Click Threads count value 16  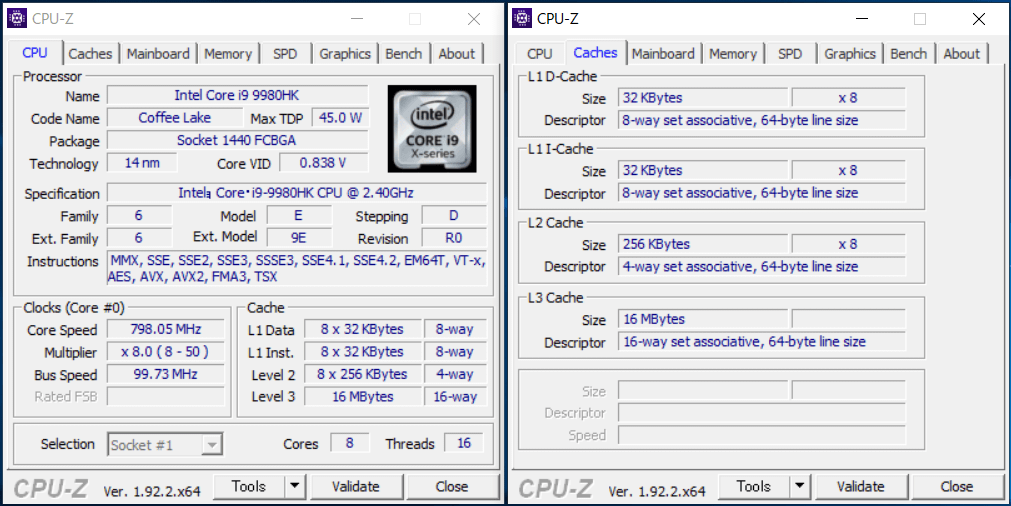[464, 443]
